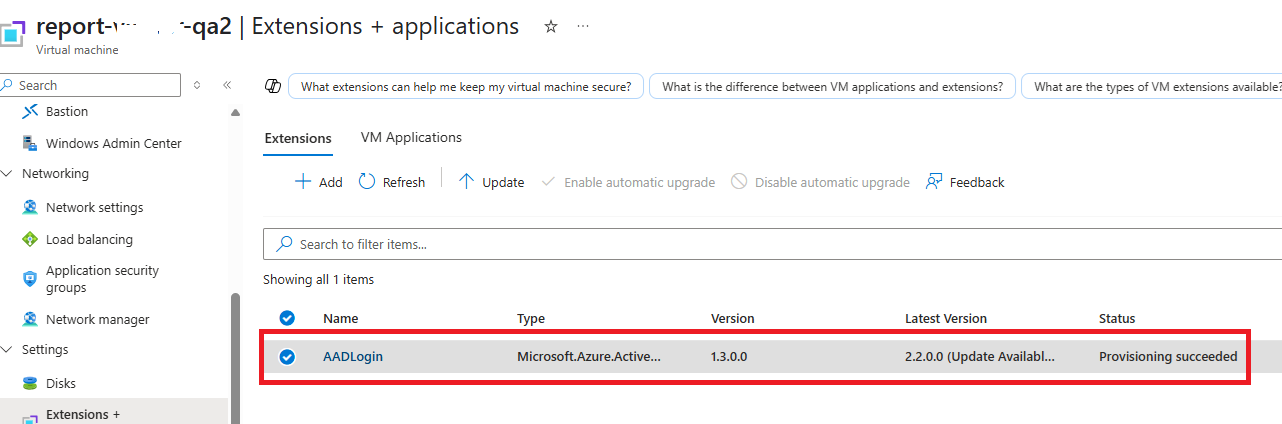Click the Network manager icon
Image resolution: width=1282 pixels, height=424 pixels.
pos(30,319)
